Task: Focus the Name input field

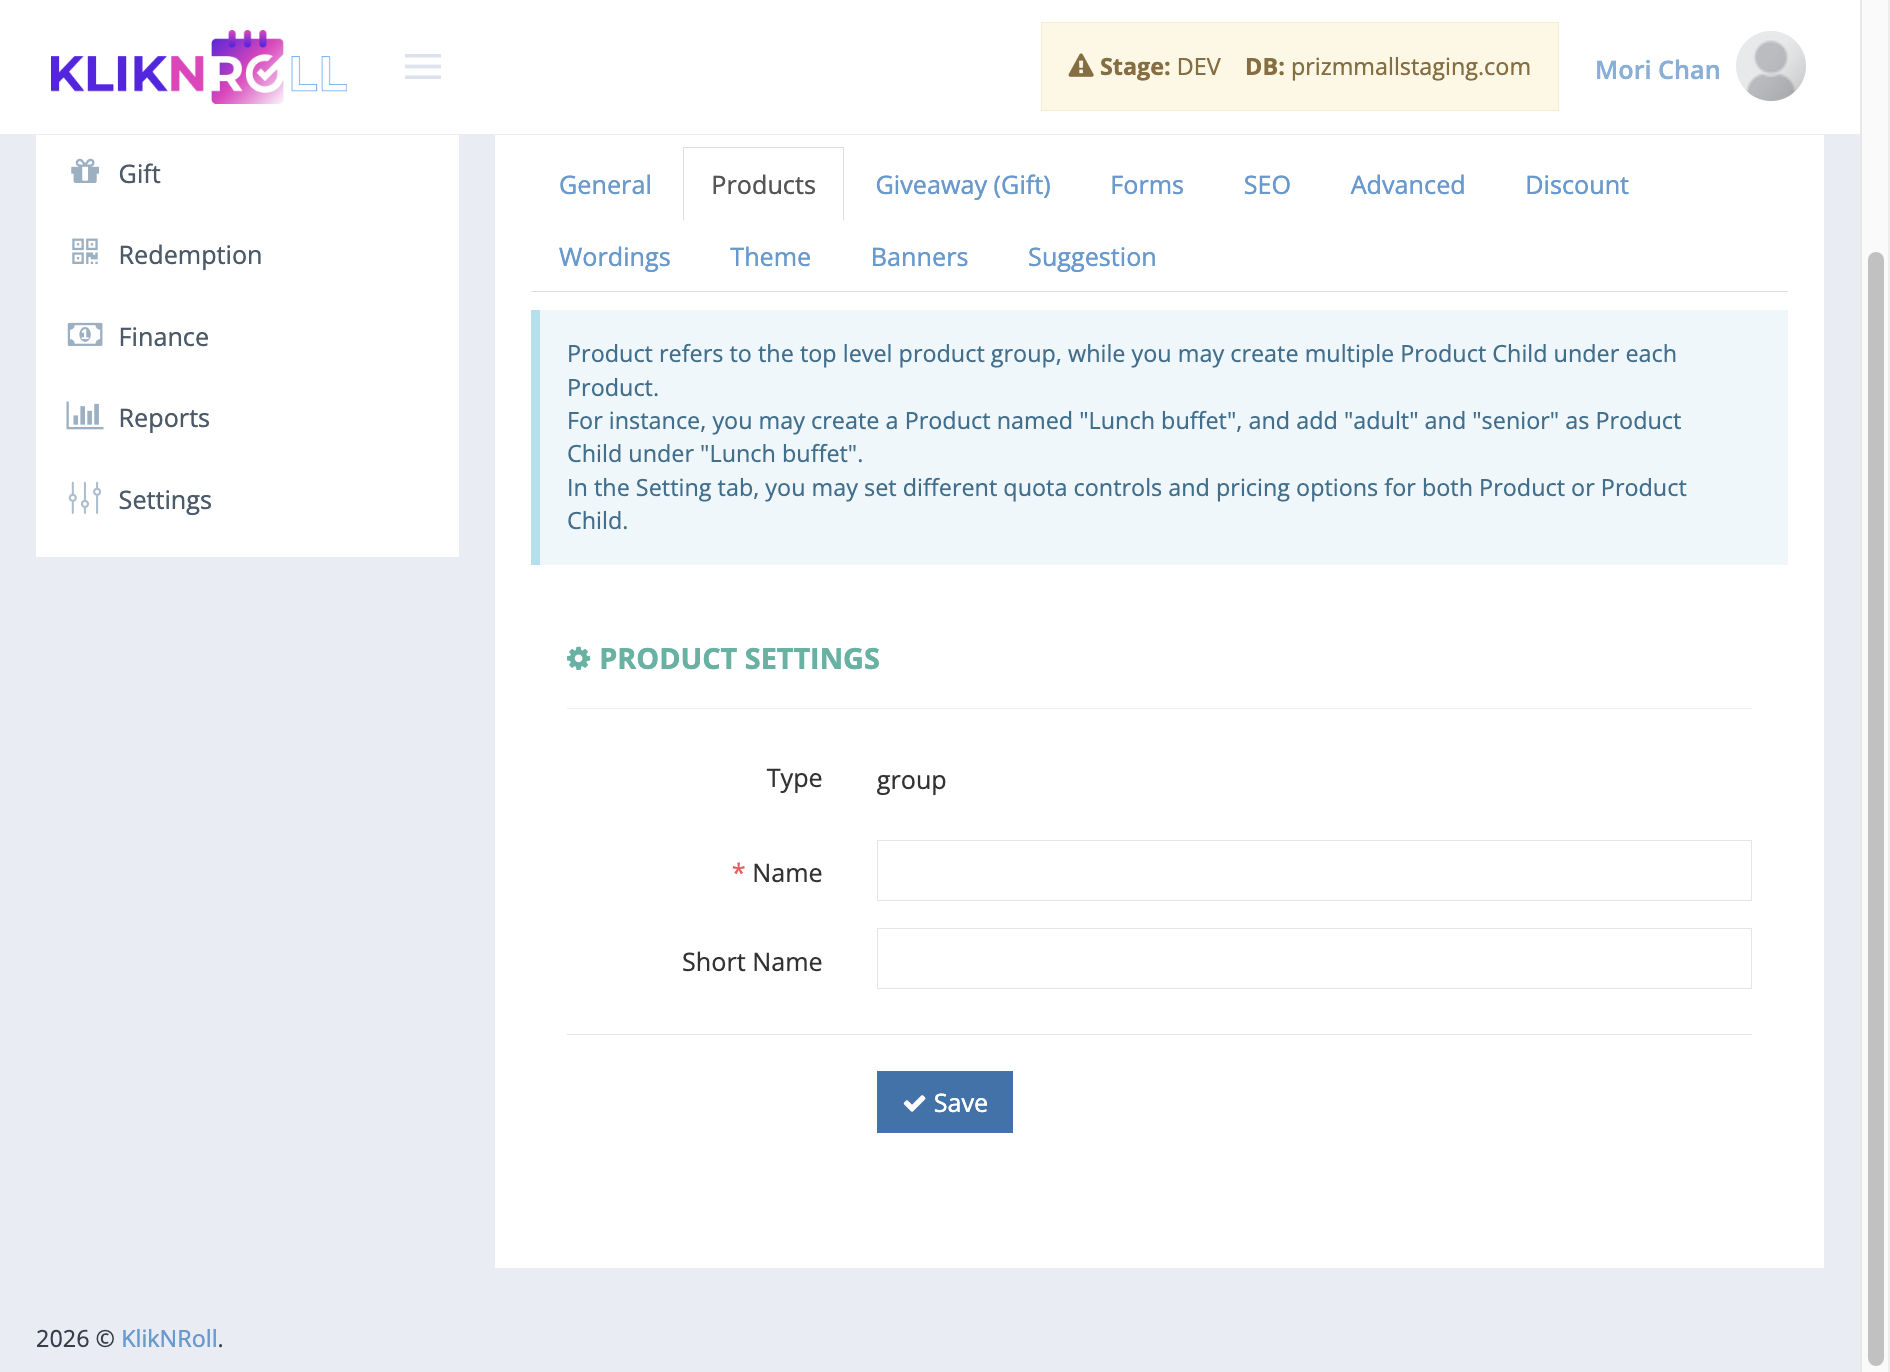Action: point(1314,871)
